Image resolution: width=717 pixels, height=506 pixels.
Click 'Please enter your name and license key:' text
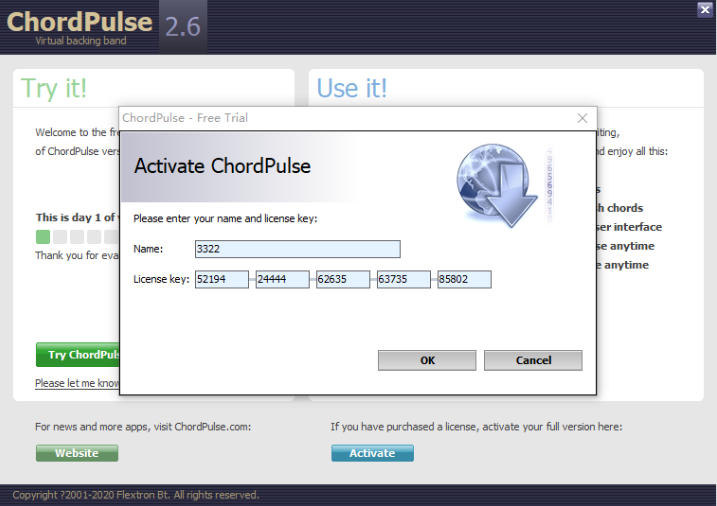tap(225, 218)
